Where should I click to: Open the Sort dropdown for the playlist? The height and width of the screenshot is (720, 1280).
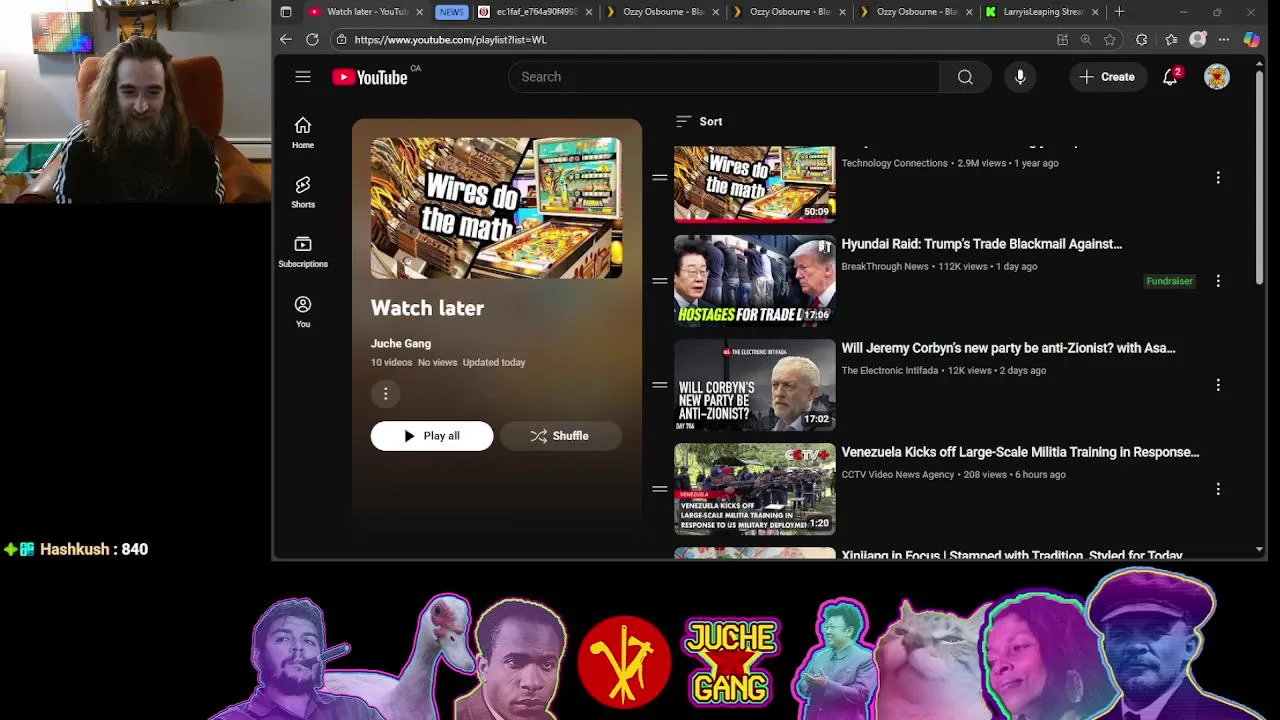tap(699, 121)
